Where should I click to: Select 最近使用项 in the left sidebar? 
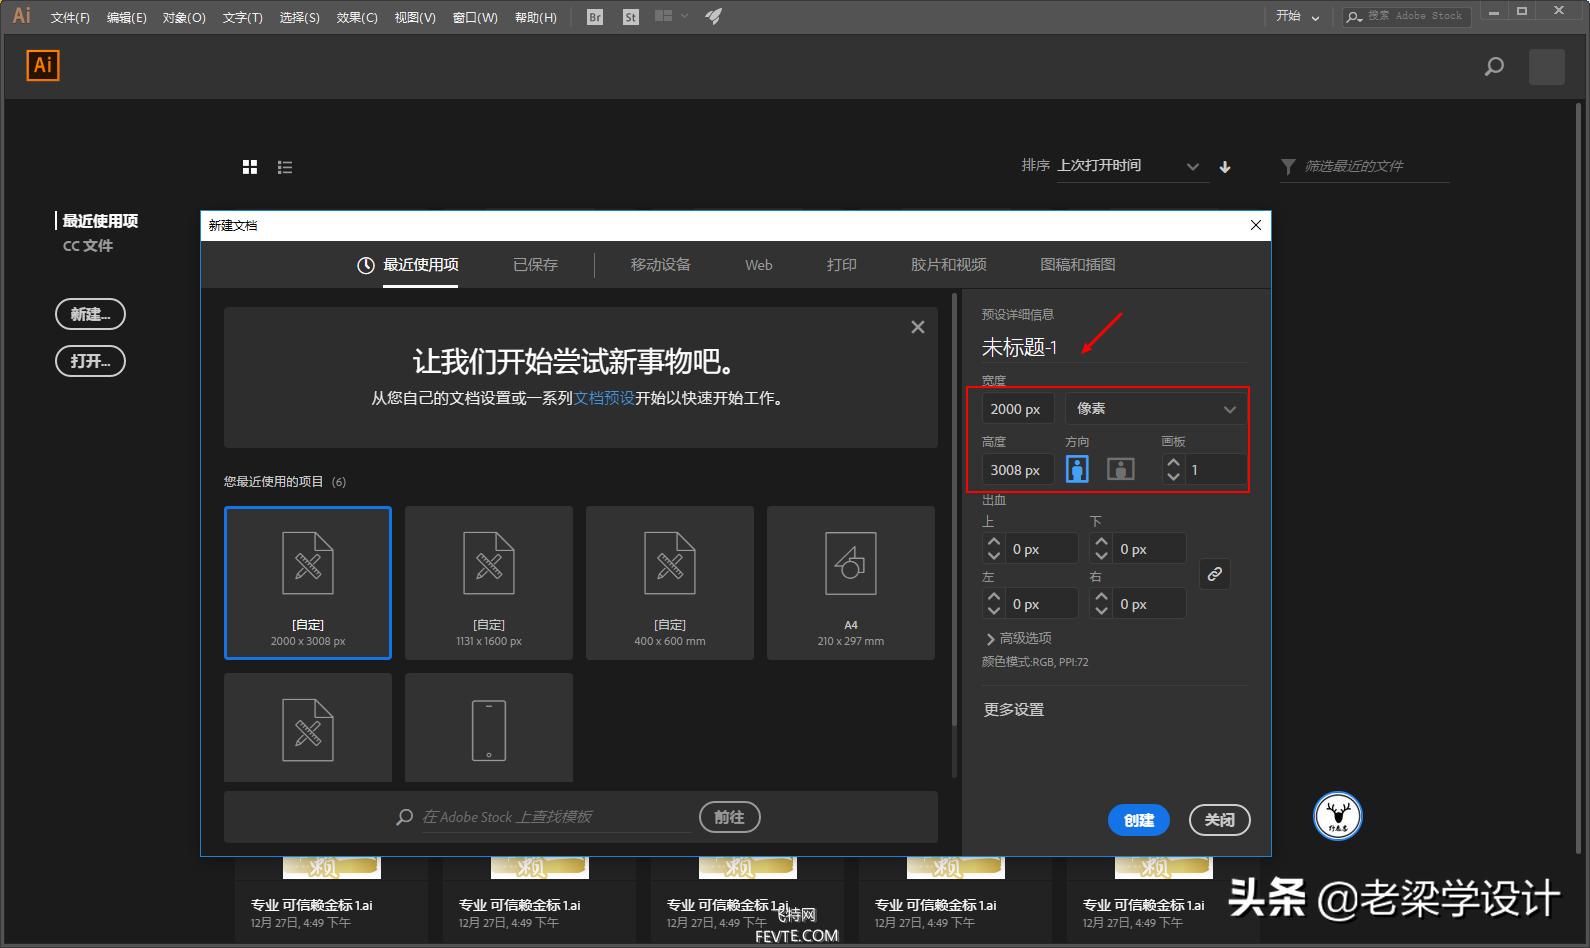point(100,221)
